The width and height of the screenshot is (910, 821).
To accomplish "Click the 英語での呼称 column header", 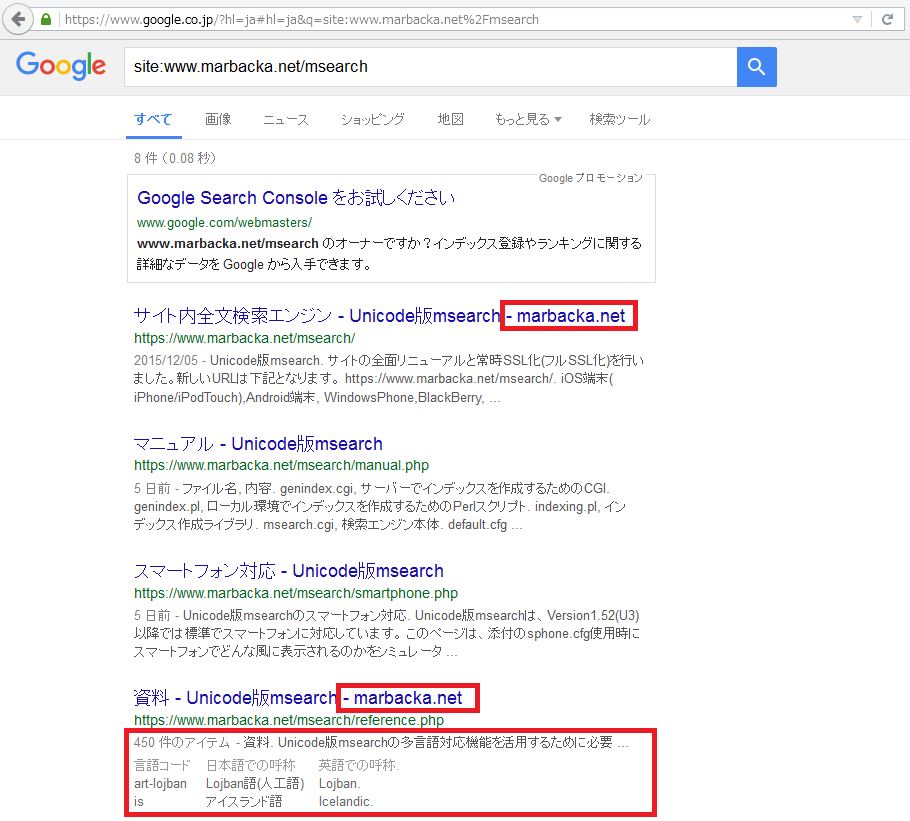I will click(x=359, y=765).
